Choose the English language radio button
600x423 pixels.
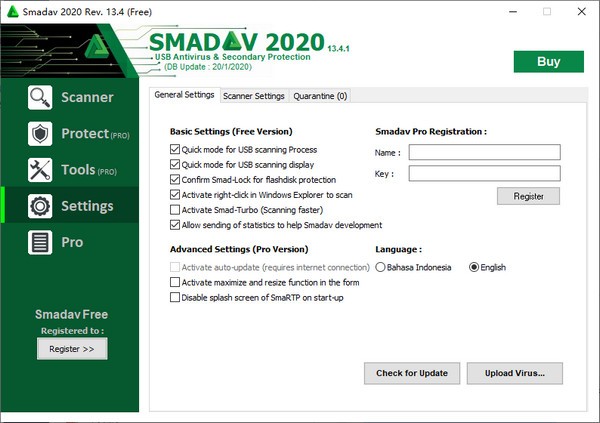[x=474, y=268]
